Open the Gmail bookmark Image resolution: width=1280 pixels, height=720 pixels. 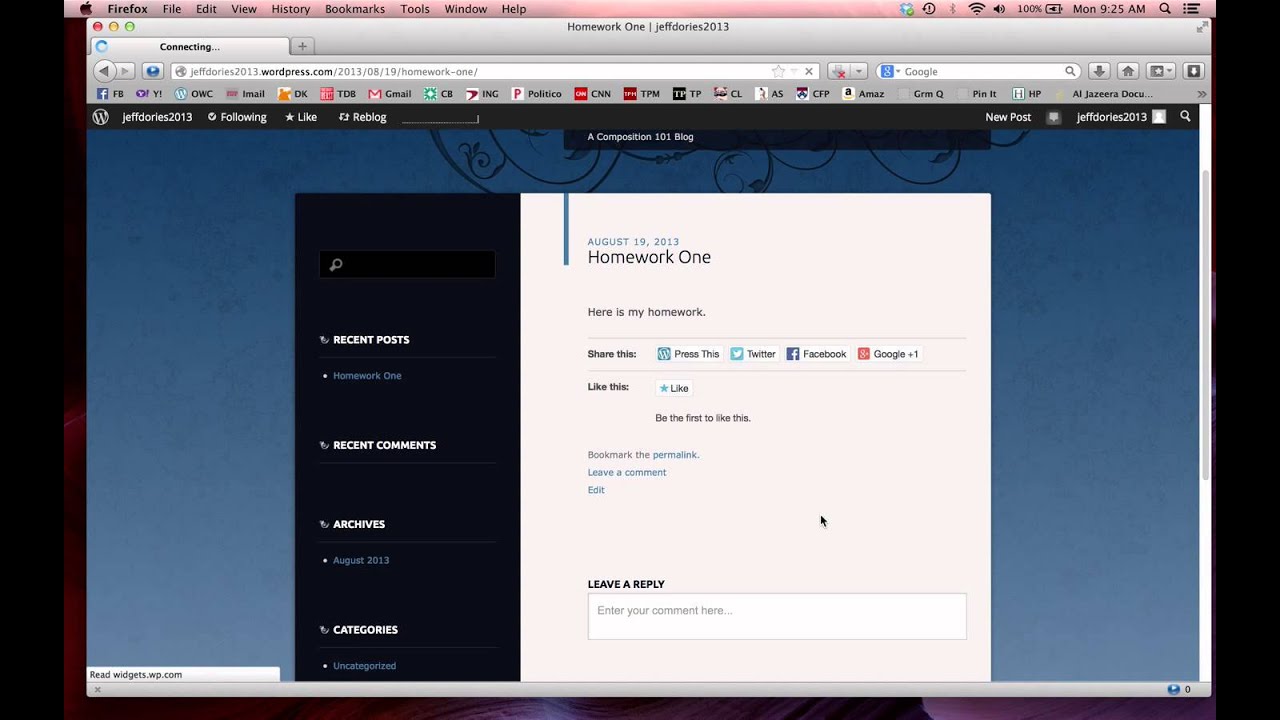pyautogui.click(x=390, y=94)
